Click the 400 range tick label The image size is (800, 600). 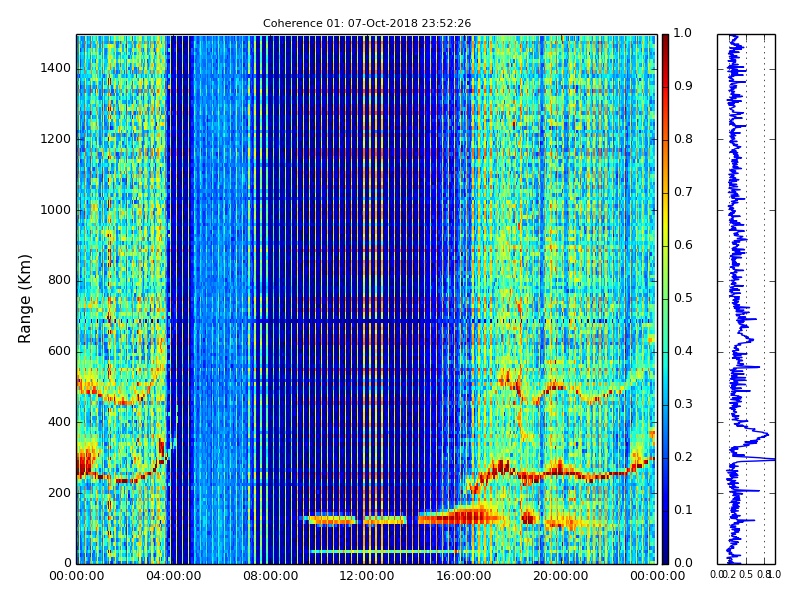(60, 422)
